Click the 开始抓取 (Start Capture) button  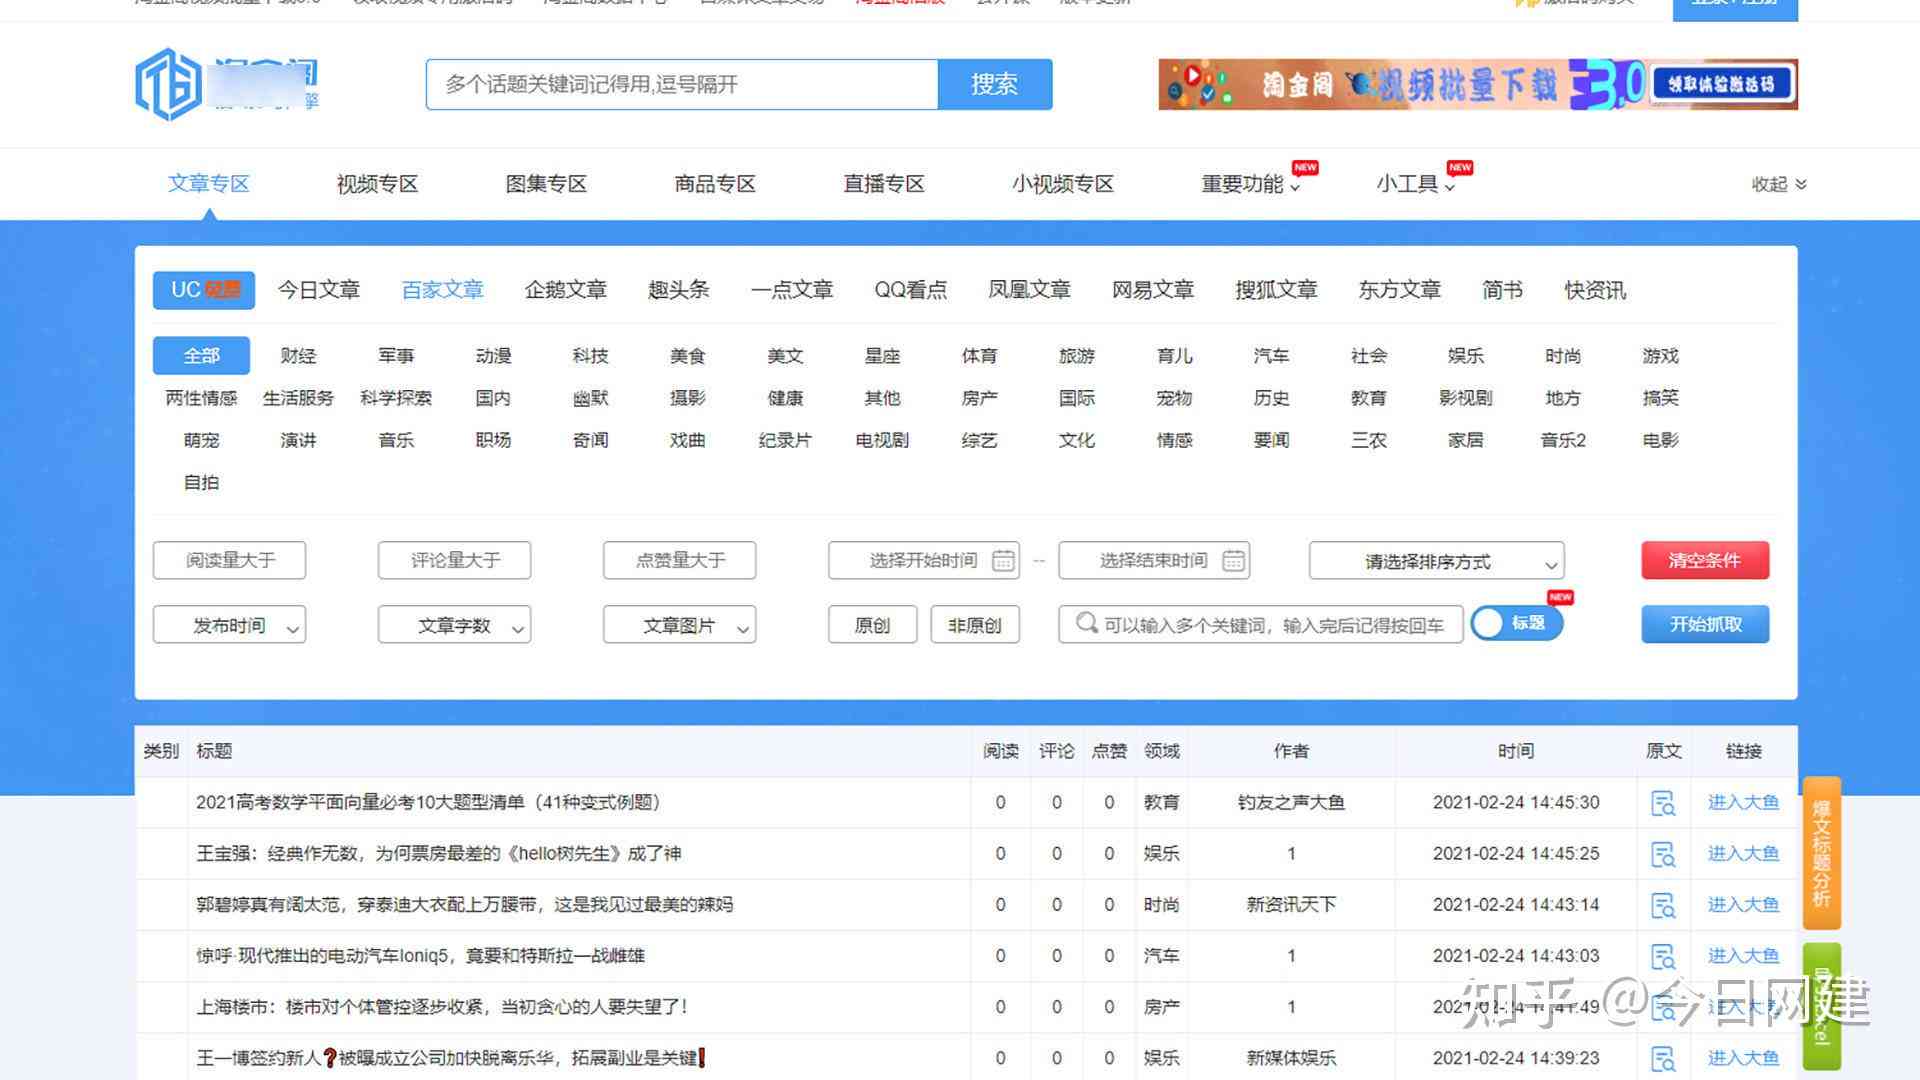(1701, 622)
